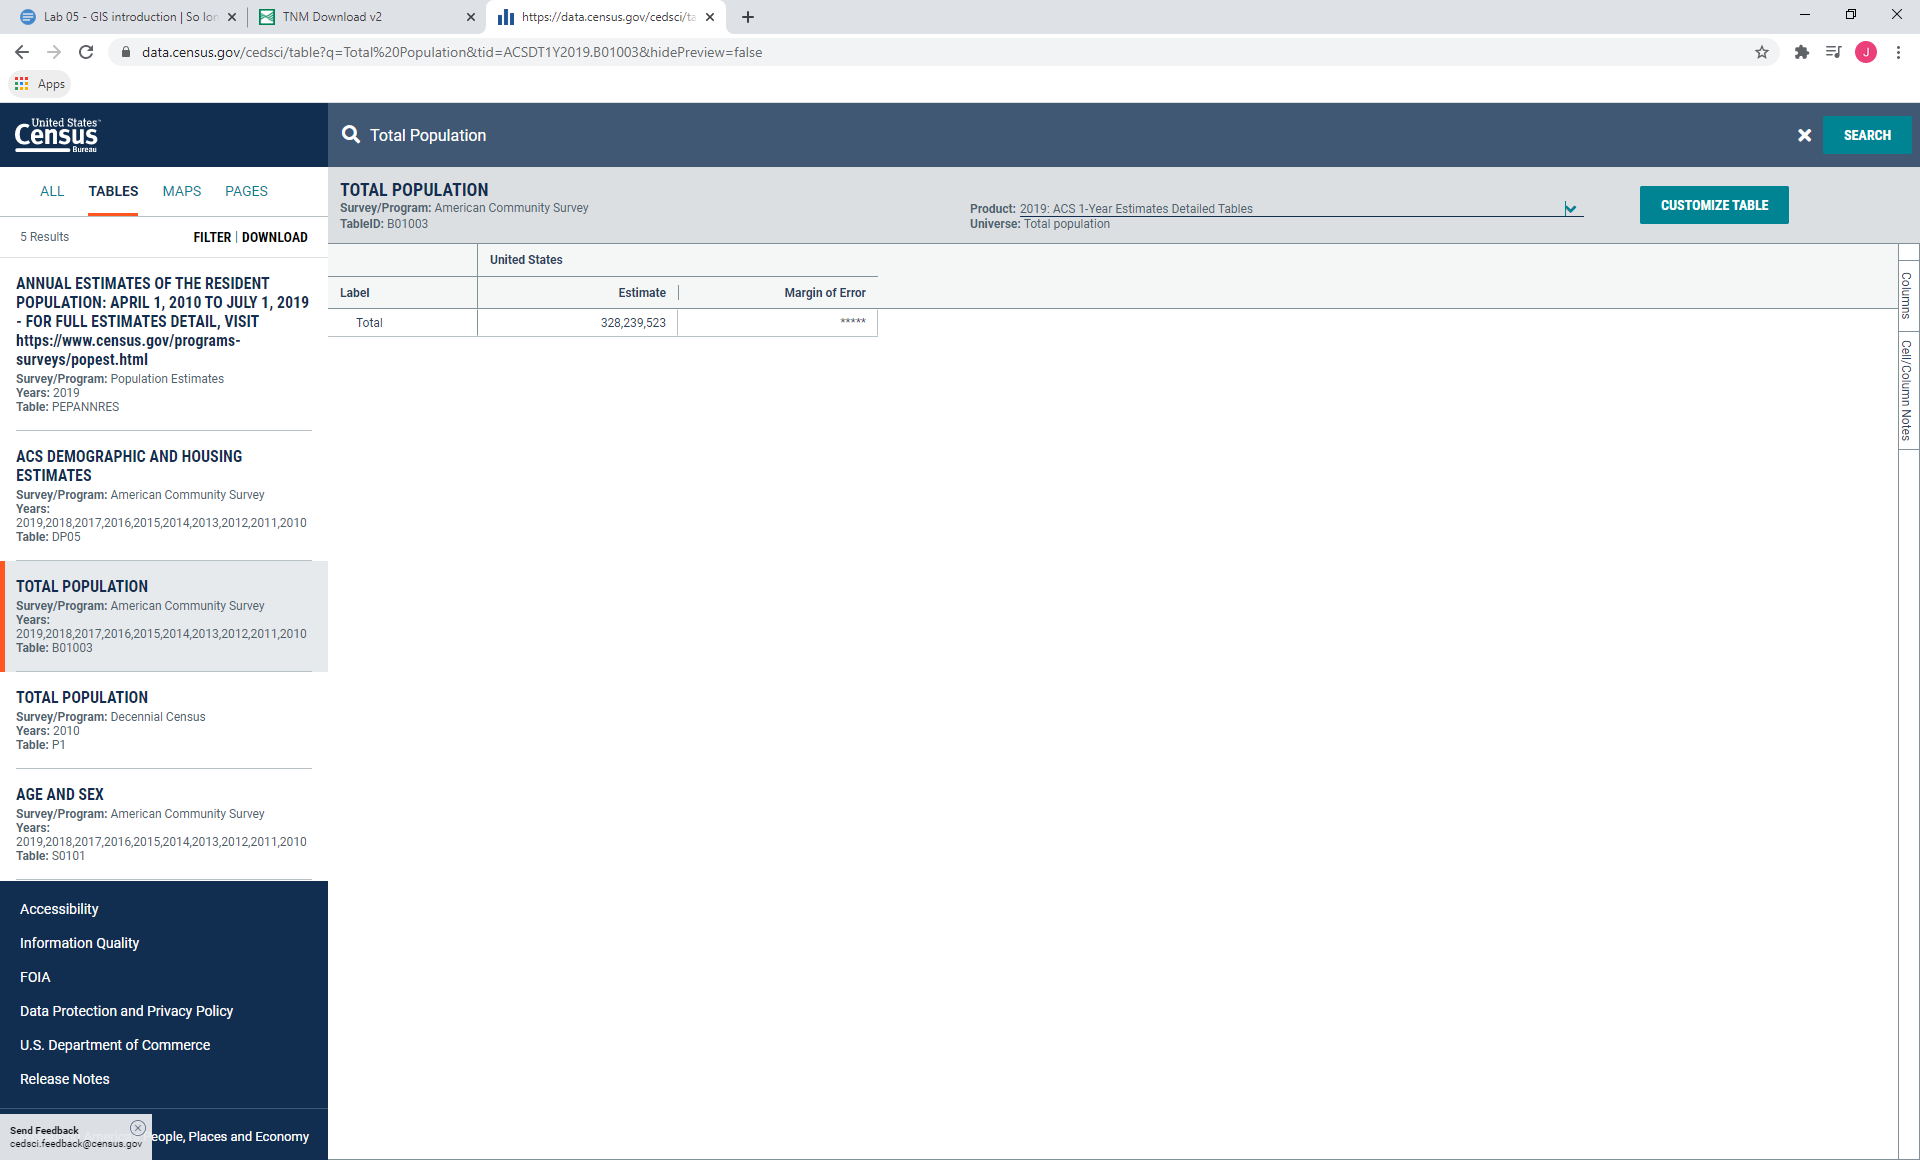This screenshot has height=1160, width=1920.
Task: Click the 328,239,523 estimate cell
Action: click(x=578, y=323)
